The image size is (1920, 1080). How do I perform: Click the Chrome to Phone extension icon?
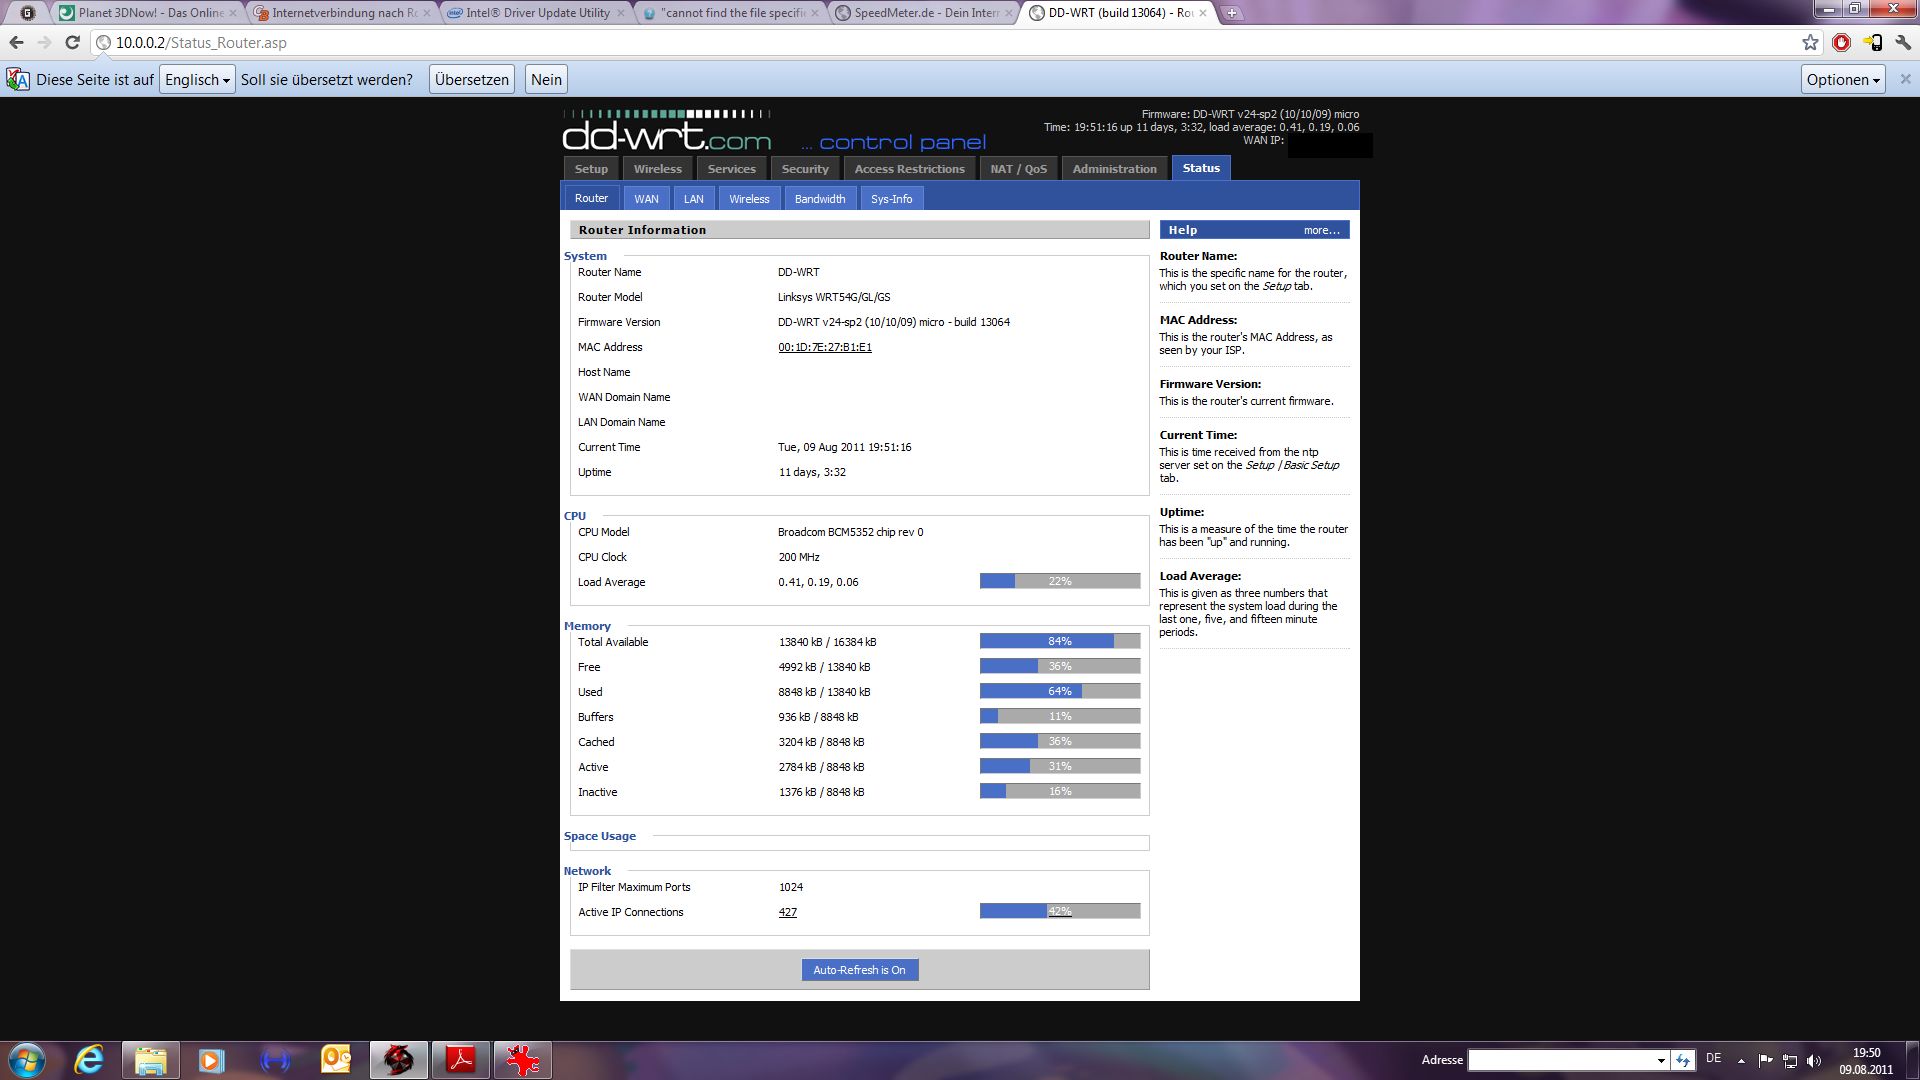(1872, 43)
